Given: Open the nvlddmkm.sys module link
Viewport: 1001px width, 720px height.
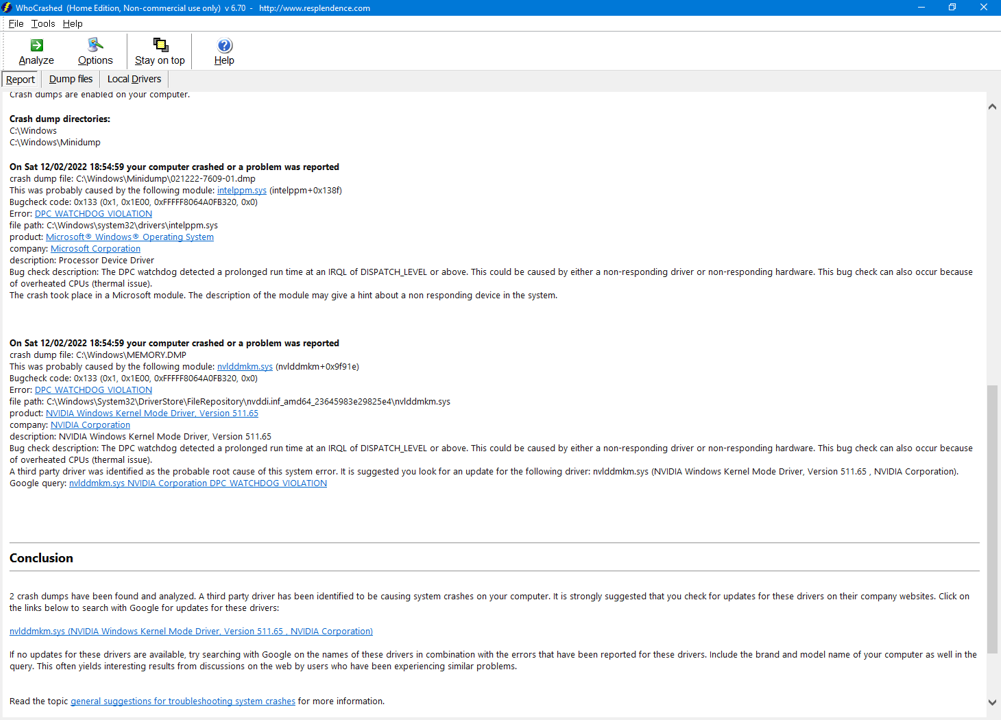Looking at the screenshot, I should pyautogui.click(x=245, y=366).
